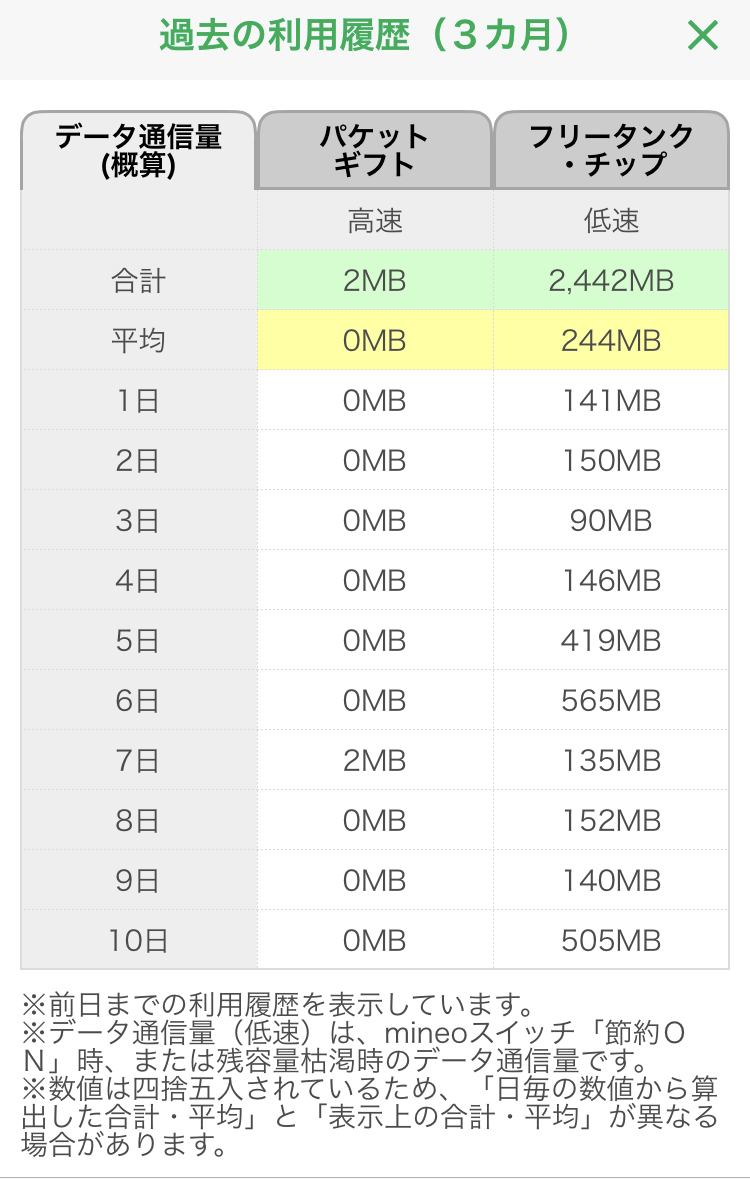Select the データ通信量(概算) tab

point(138,150)
